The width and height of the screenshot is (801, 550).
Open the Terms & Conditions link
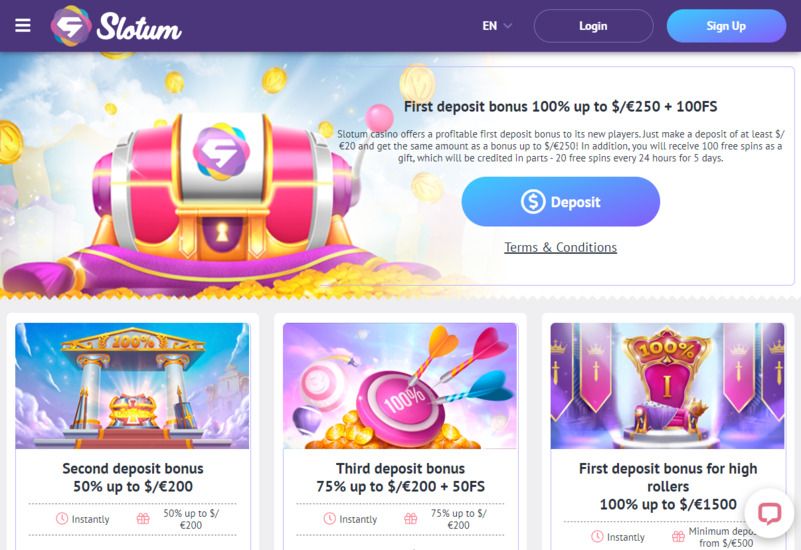pos(560,247)
